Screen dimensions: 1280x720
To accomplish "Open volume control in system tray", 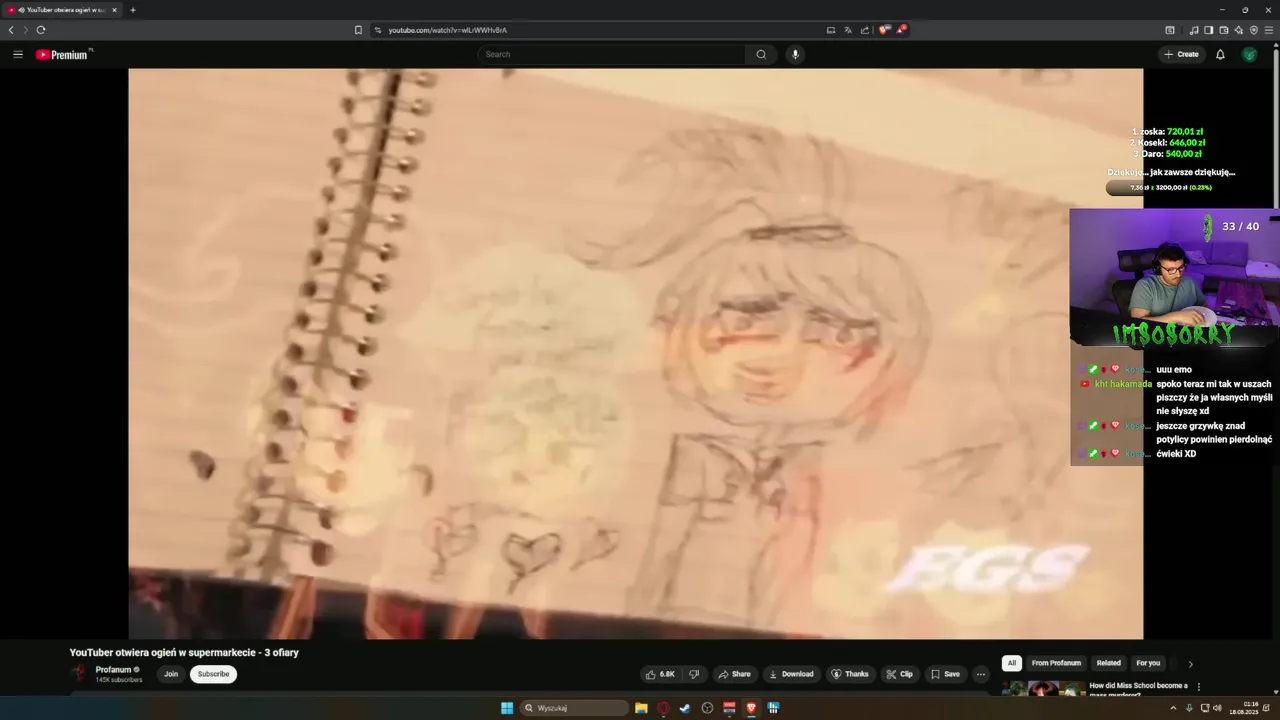I will tap(1217, 708).
